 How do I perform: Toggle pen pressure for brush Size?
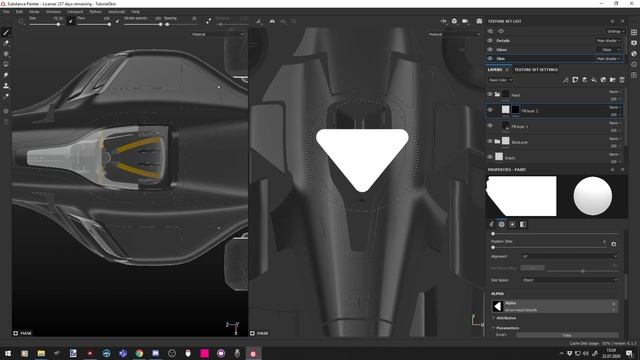click(71, 21)
